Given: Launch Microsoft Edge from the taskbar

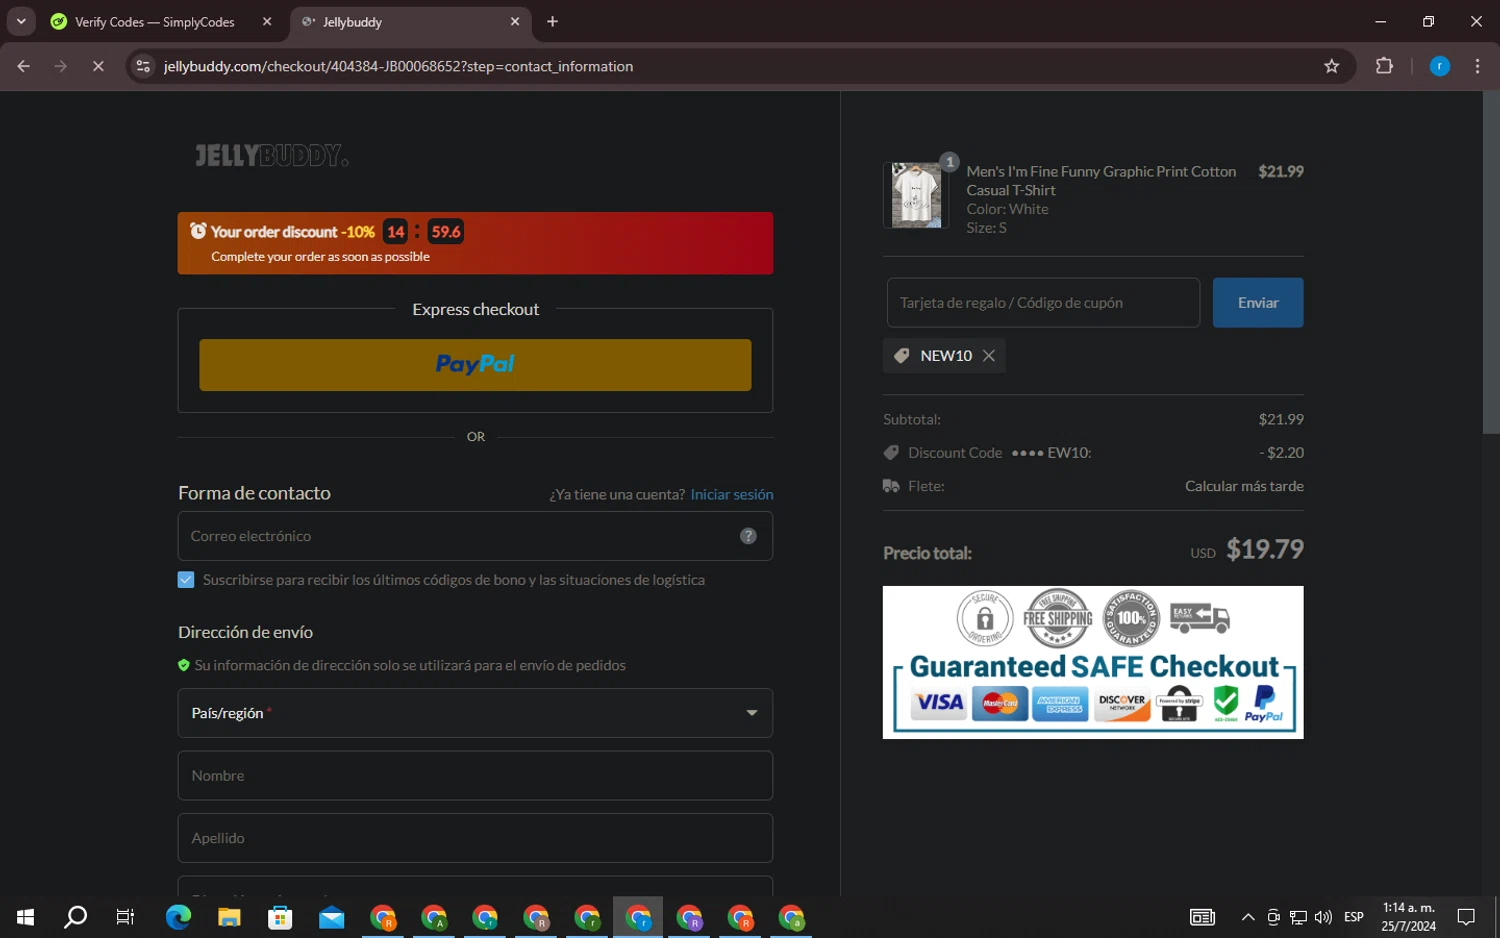Looking at the screenshot, I should pos(178,917).
